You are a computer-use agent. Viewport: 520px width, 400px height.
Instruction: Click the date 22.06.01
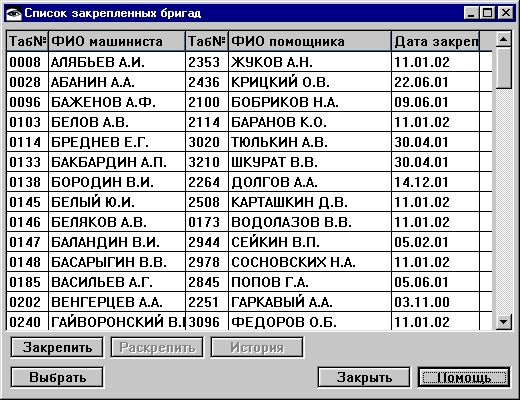click(x=422, y=82)
